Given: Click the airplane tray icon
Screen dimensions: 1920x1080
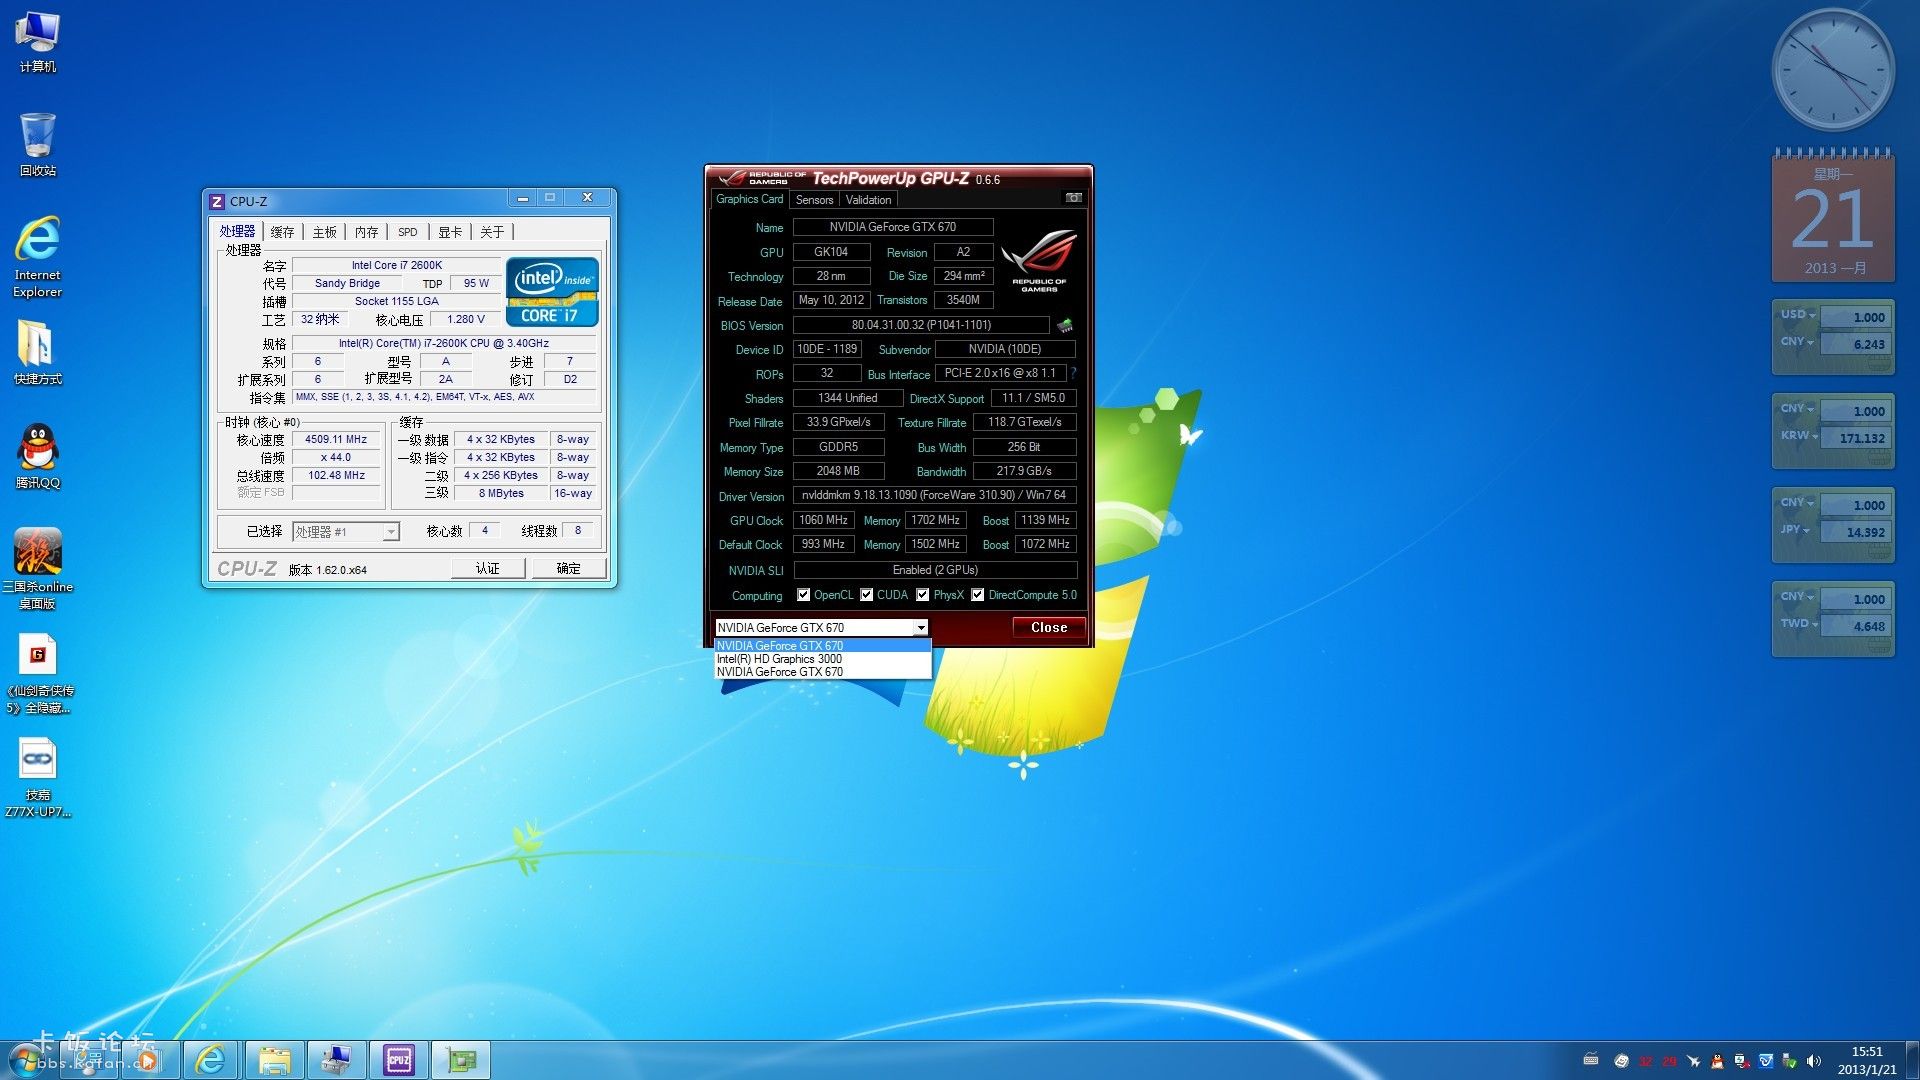Looking at the screenshot, I should [x=1693, y=1061].
